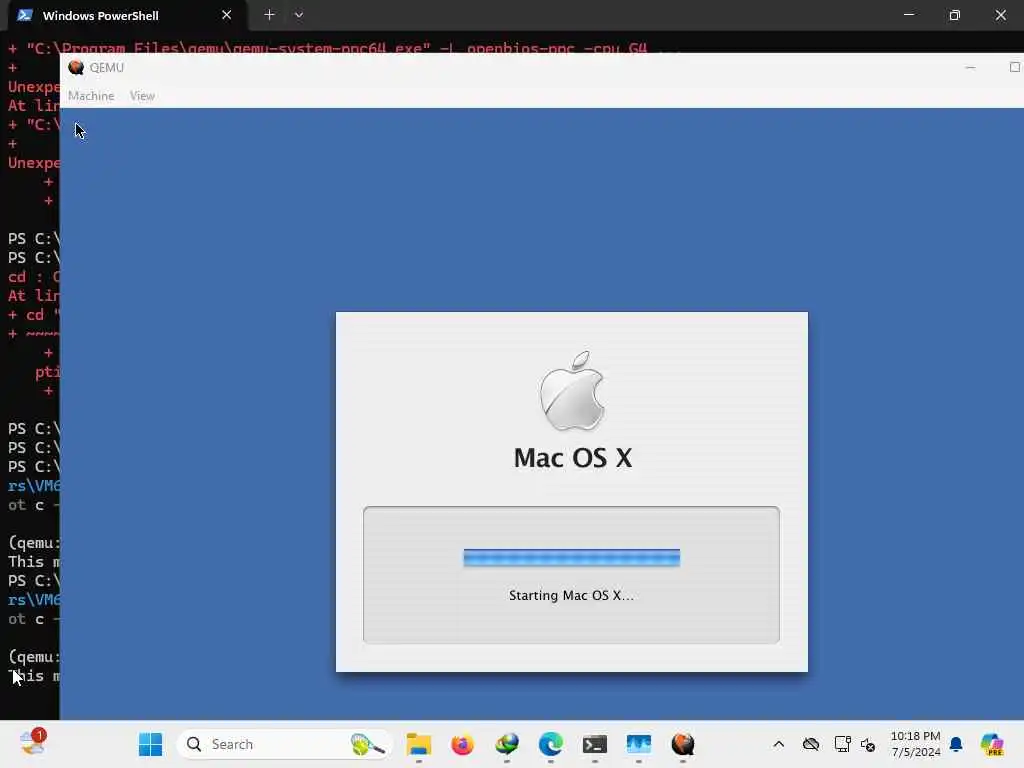
Task: Open the notifications bell icon
Action: [x=956, y=744]
